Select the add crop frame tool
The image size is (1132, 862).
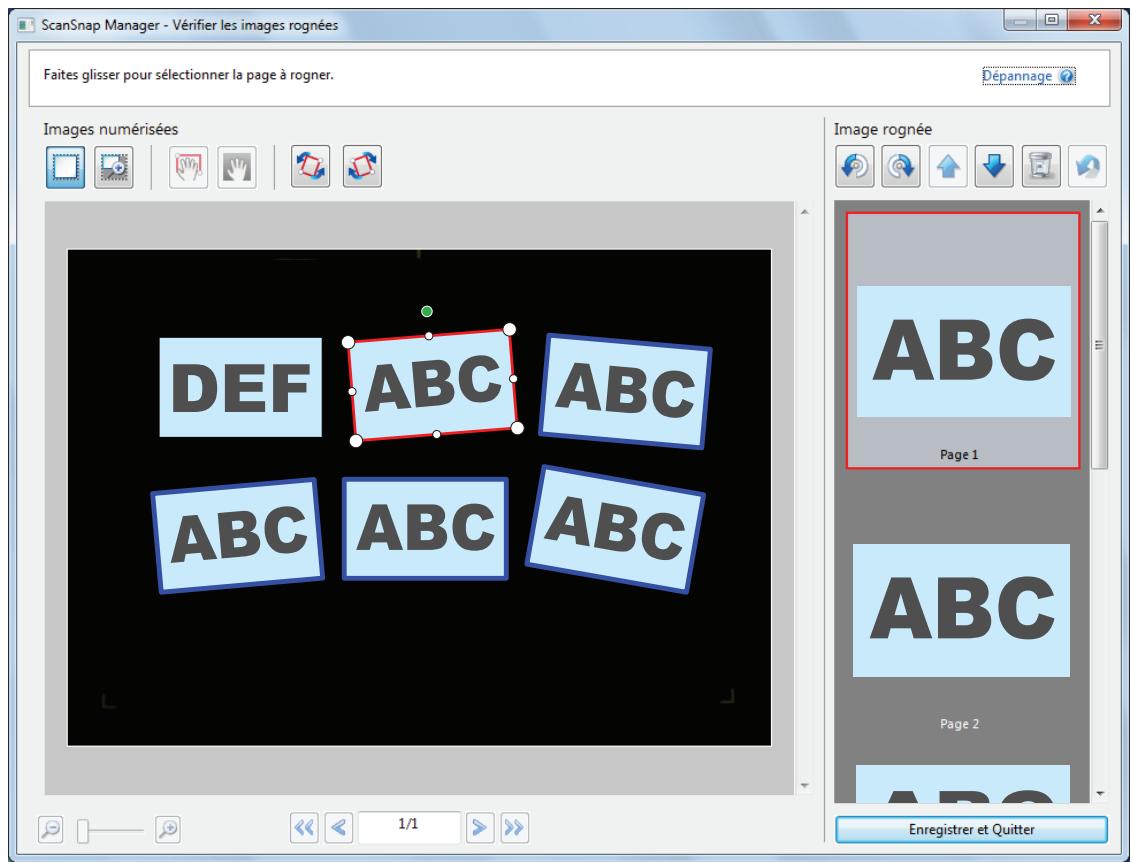click(113, 167)
